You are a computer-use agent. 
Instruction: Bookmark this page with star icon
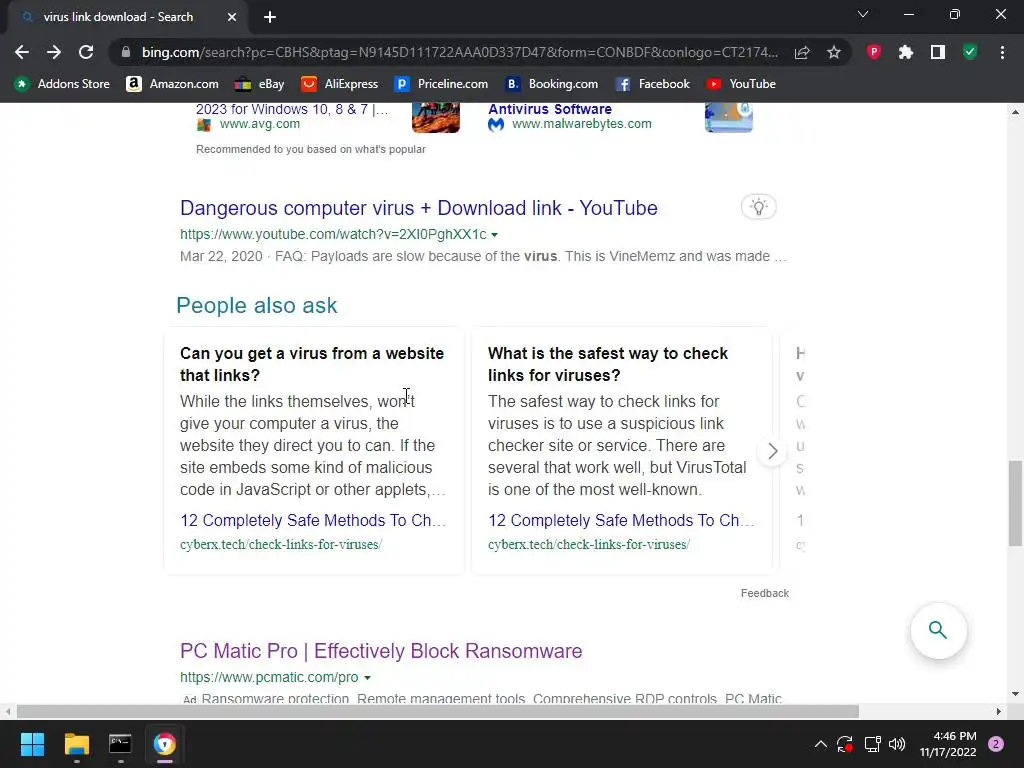point(834,52)
